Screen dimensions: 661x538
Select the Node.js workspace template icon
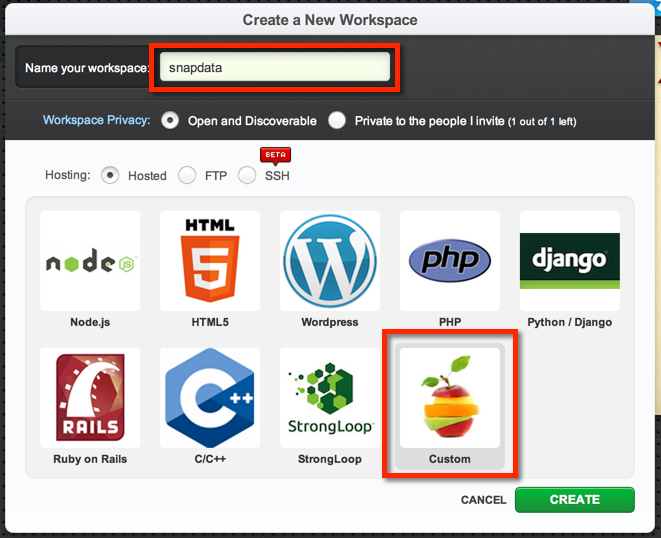(90, 261)
